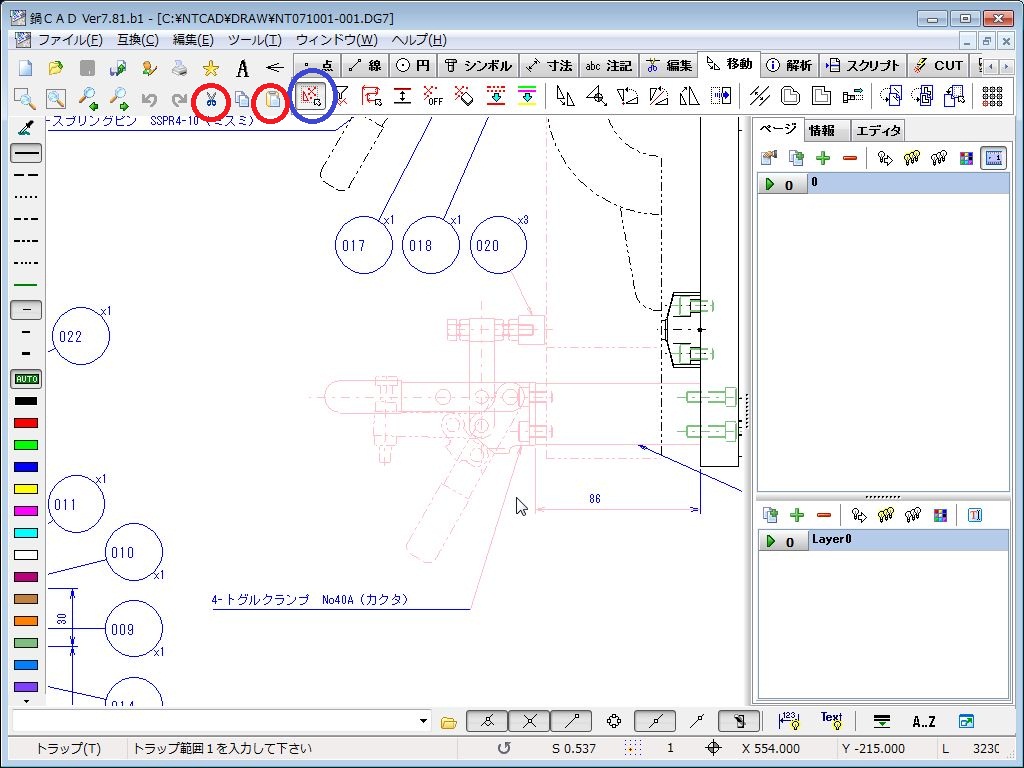1024x768 pixels.
Task: Click the scissors cut icon
Action: point(211,99)
